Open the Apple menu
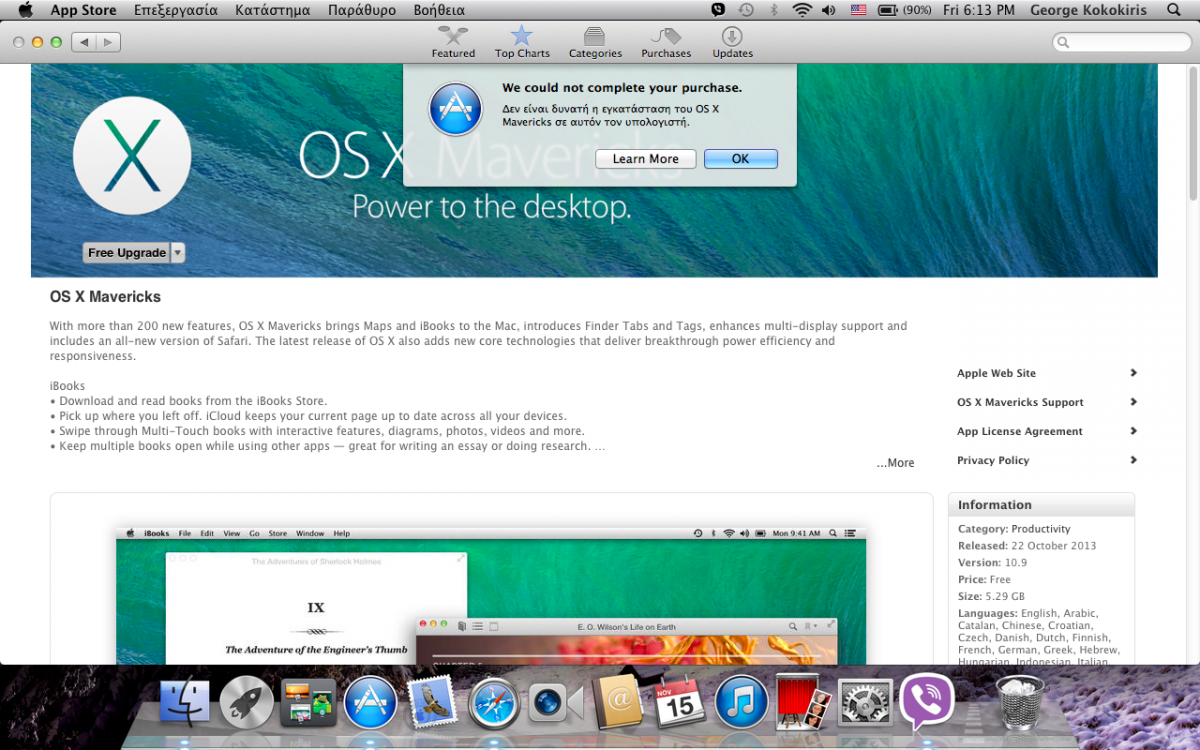Viewport: 1200px width, 750px height. [x=25, y=10]
